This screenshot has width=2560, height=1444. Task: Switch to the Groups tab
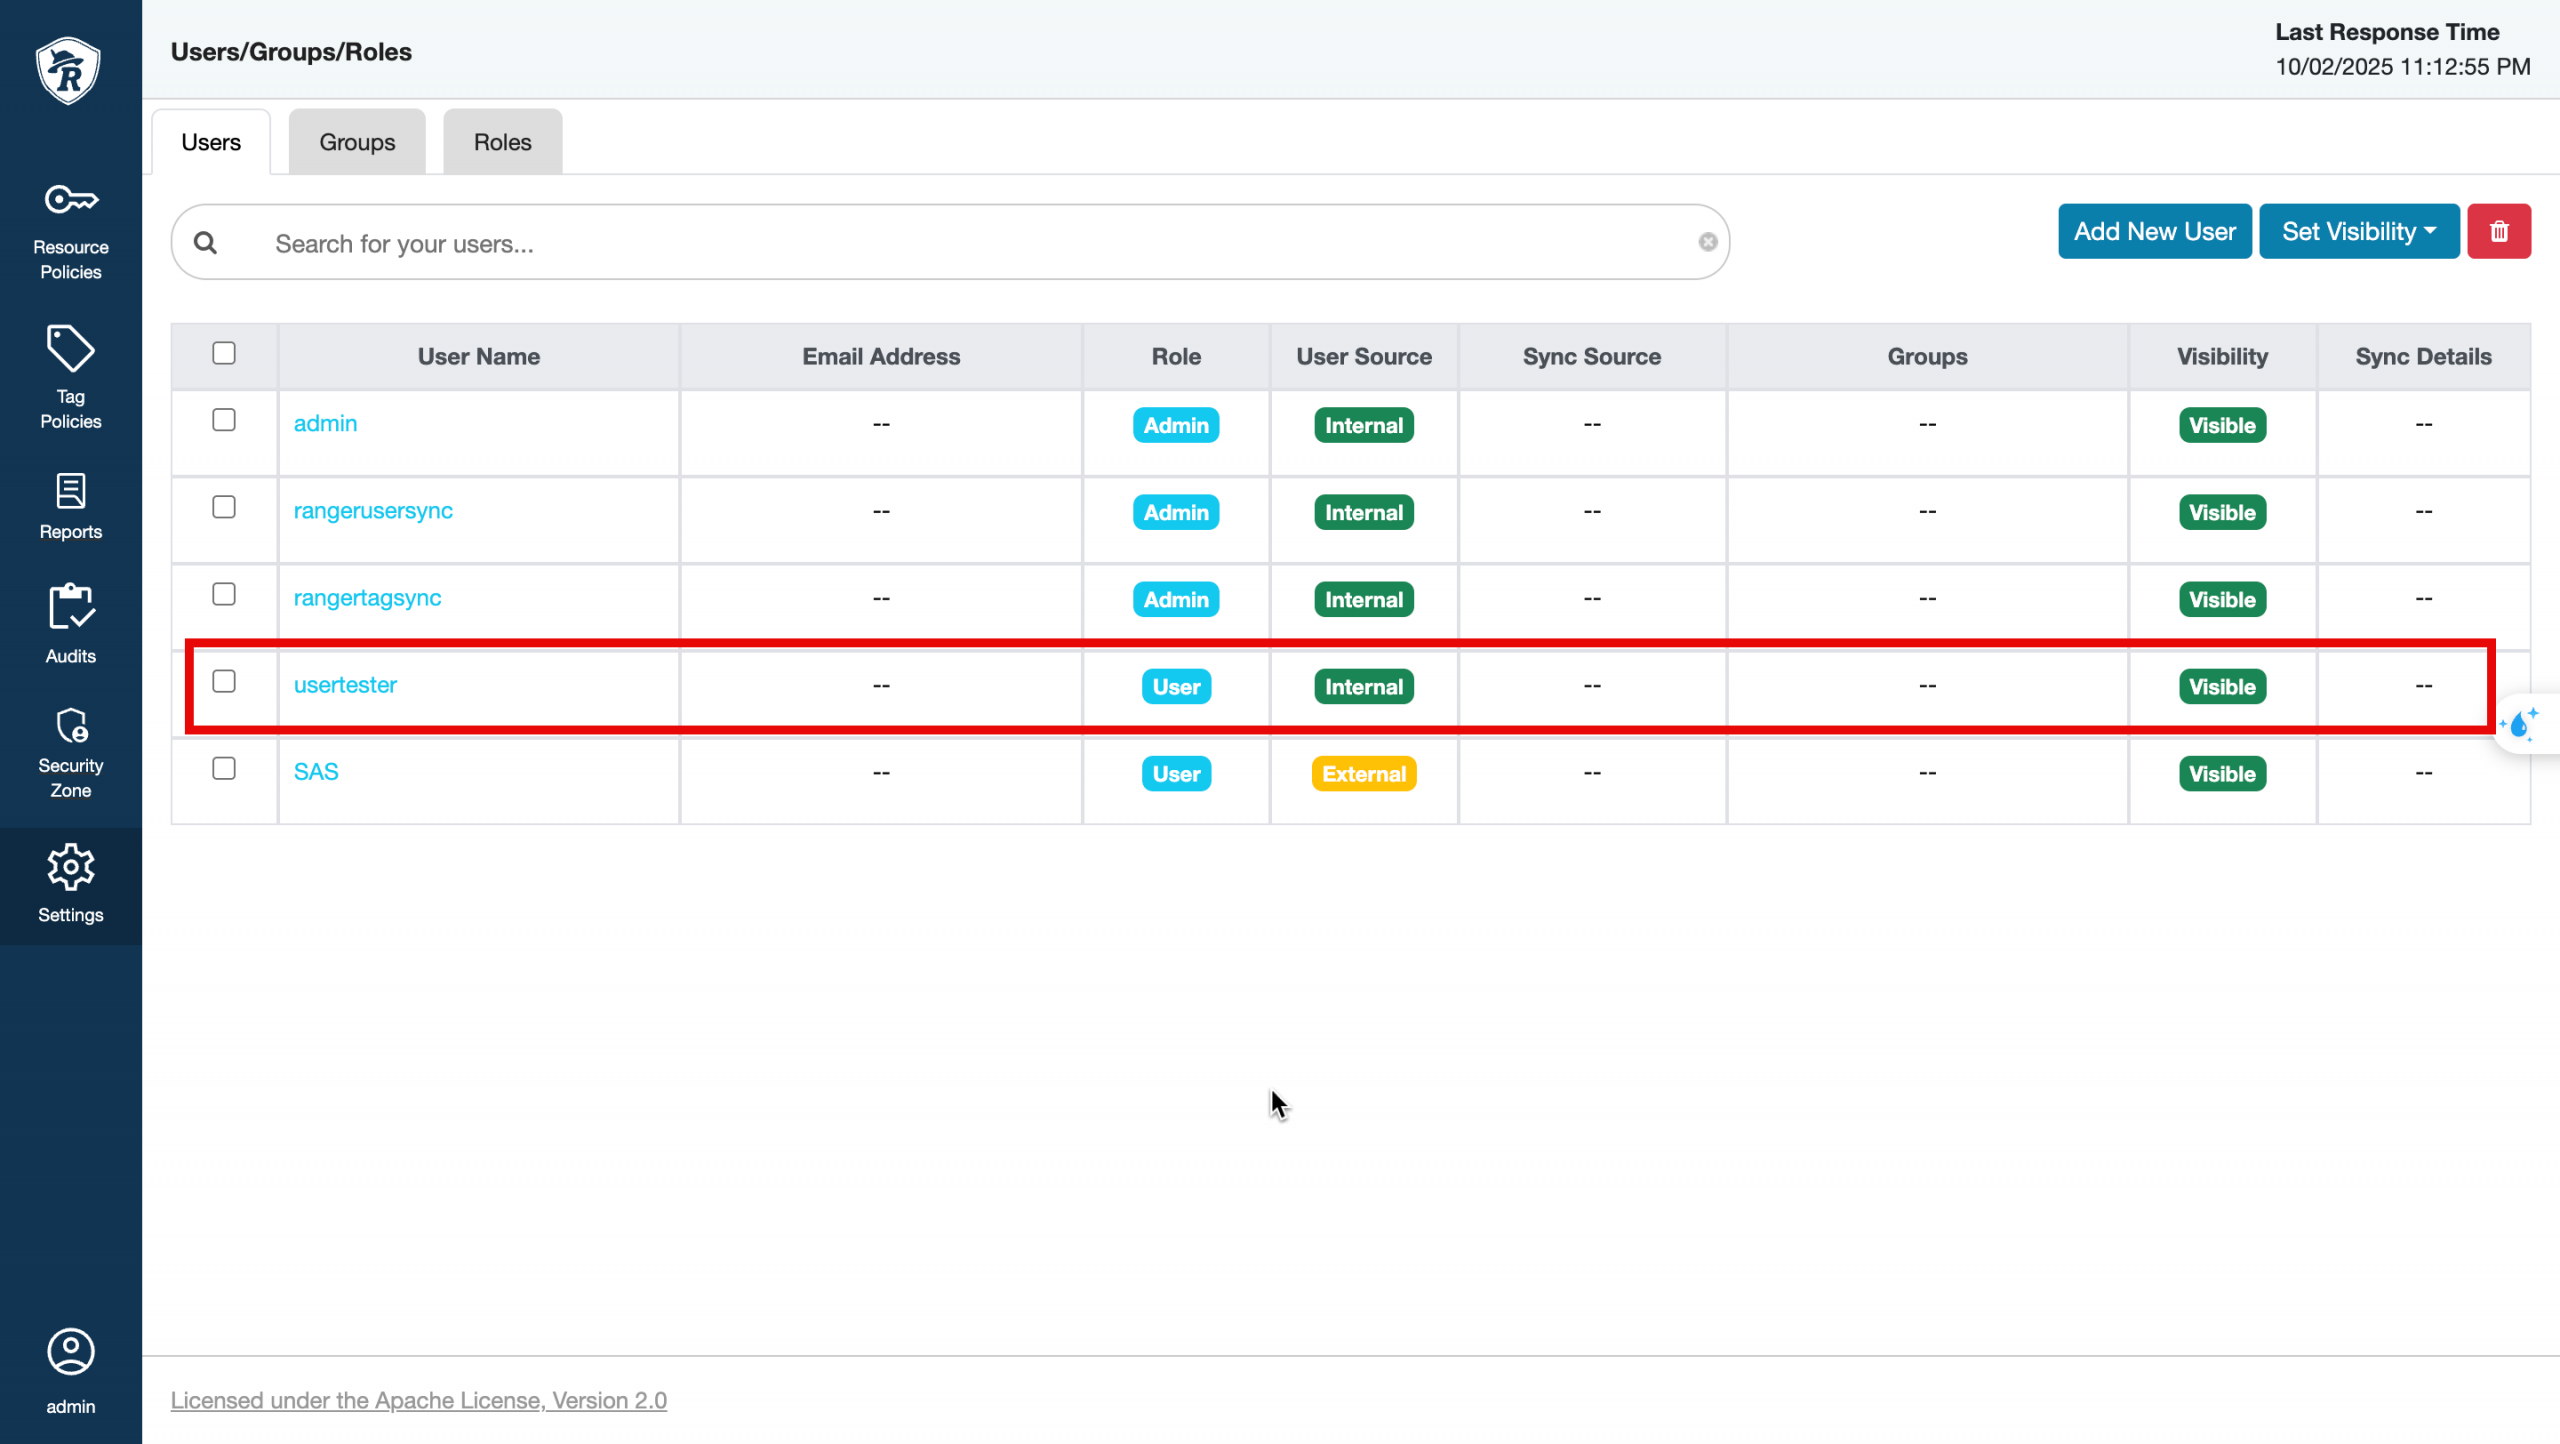pyautogui.click(x=357, y=142)
